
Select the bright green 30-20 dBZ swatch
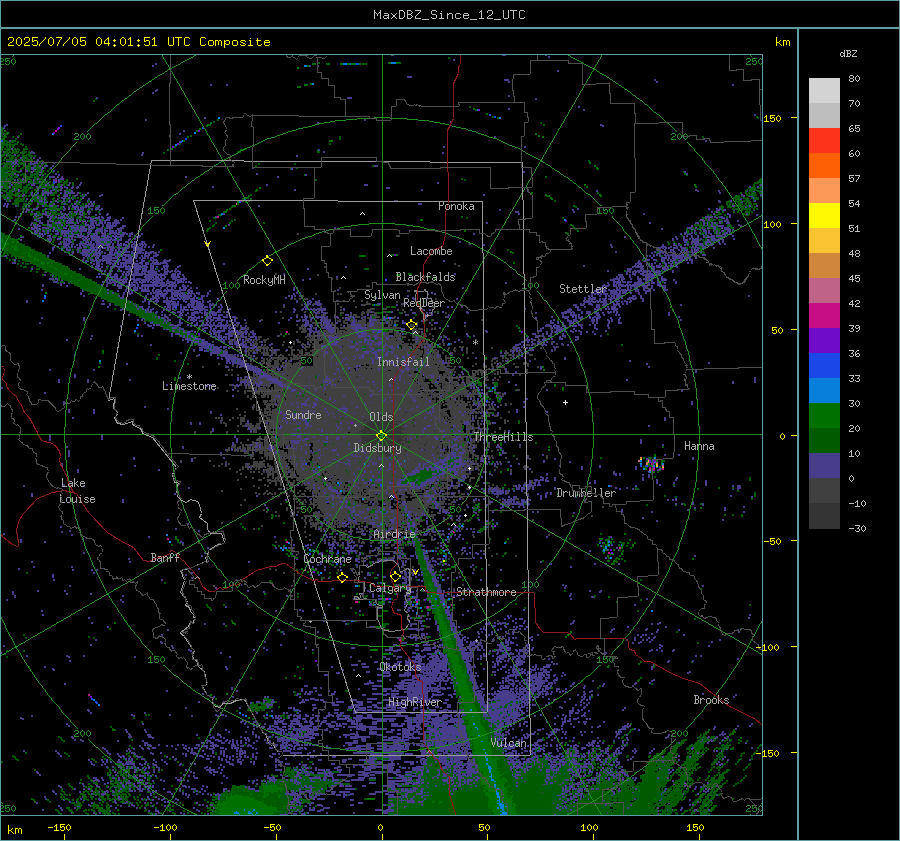click(x=824, y=416)
